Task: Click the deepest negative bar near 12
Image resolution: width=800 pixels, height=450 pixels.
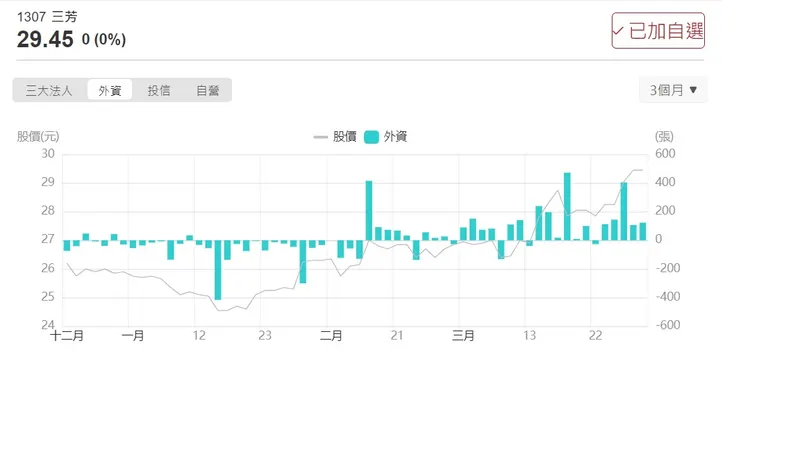Action: pos(218,269)
